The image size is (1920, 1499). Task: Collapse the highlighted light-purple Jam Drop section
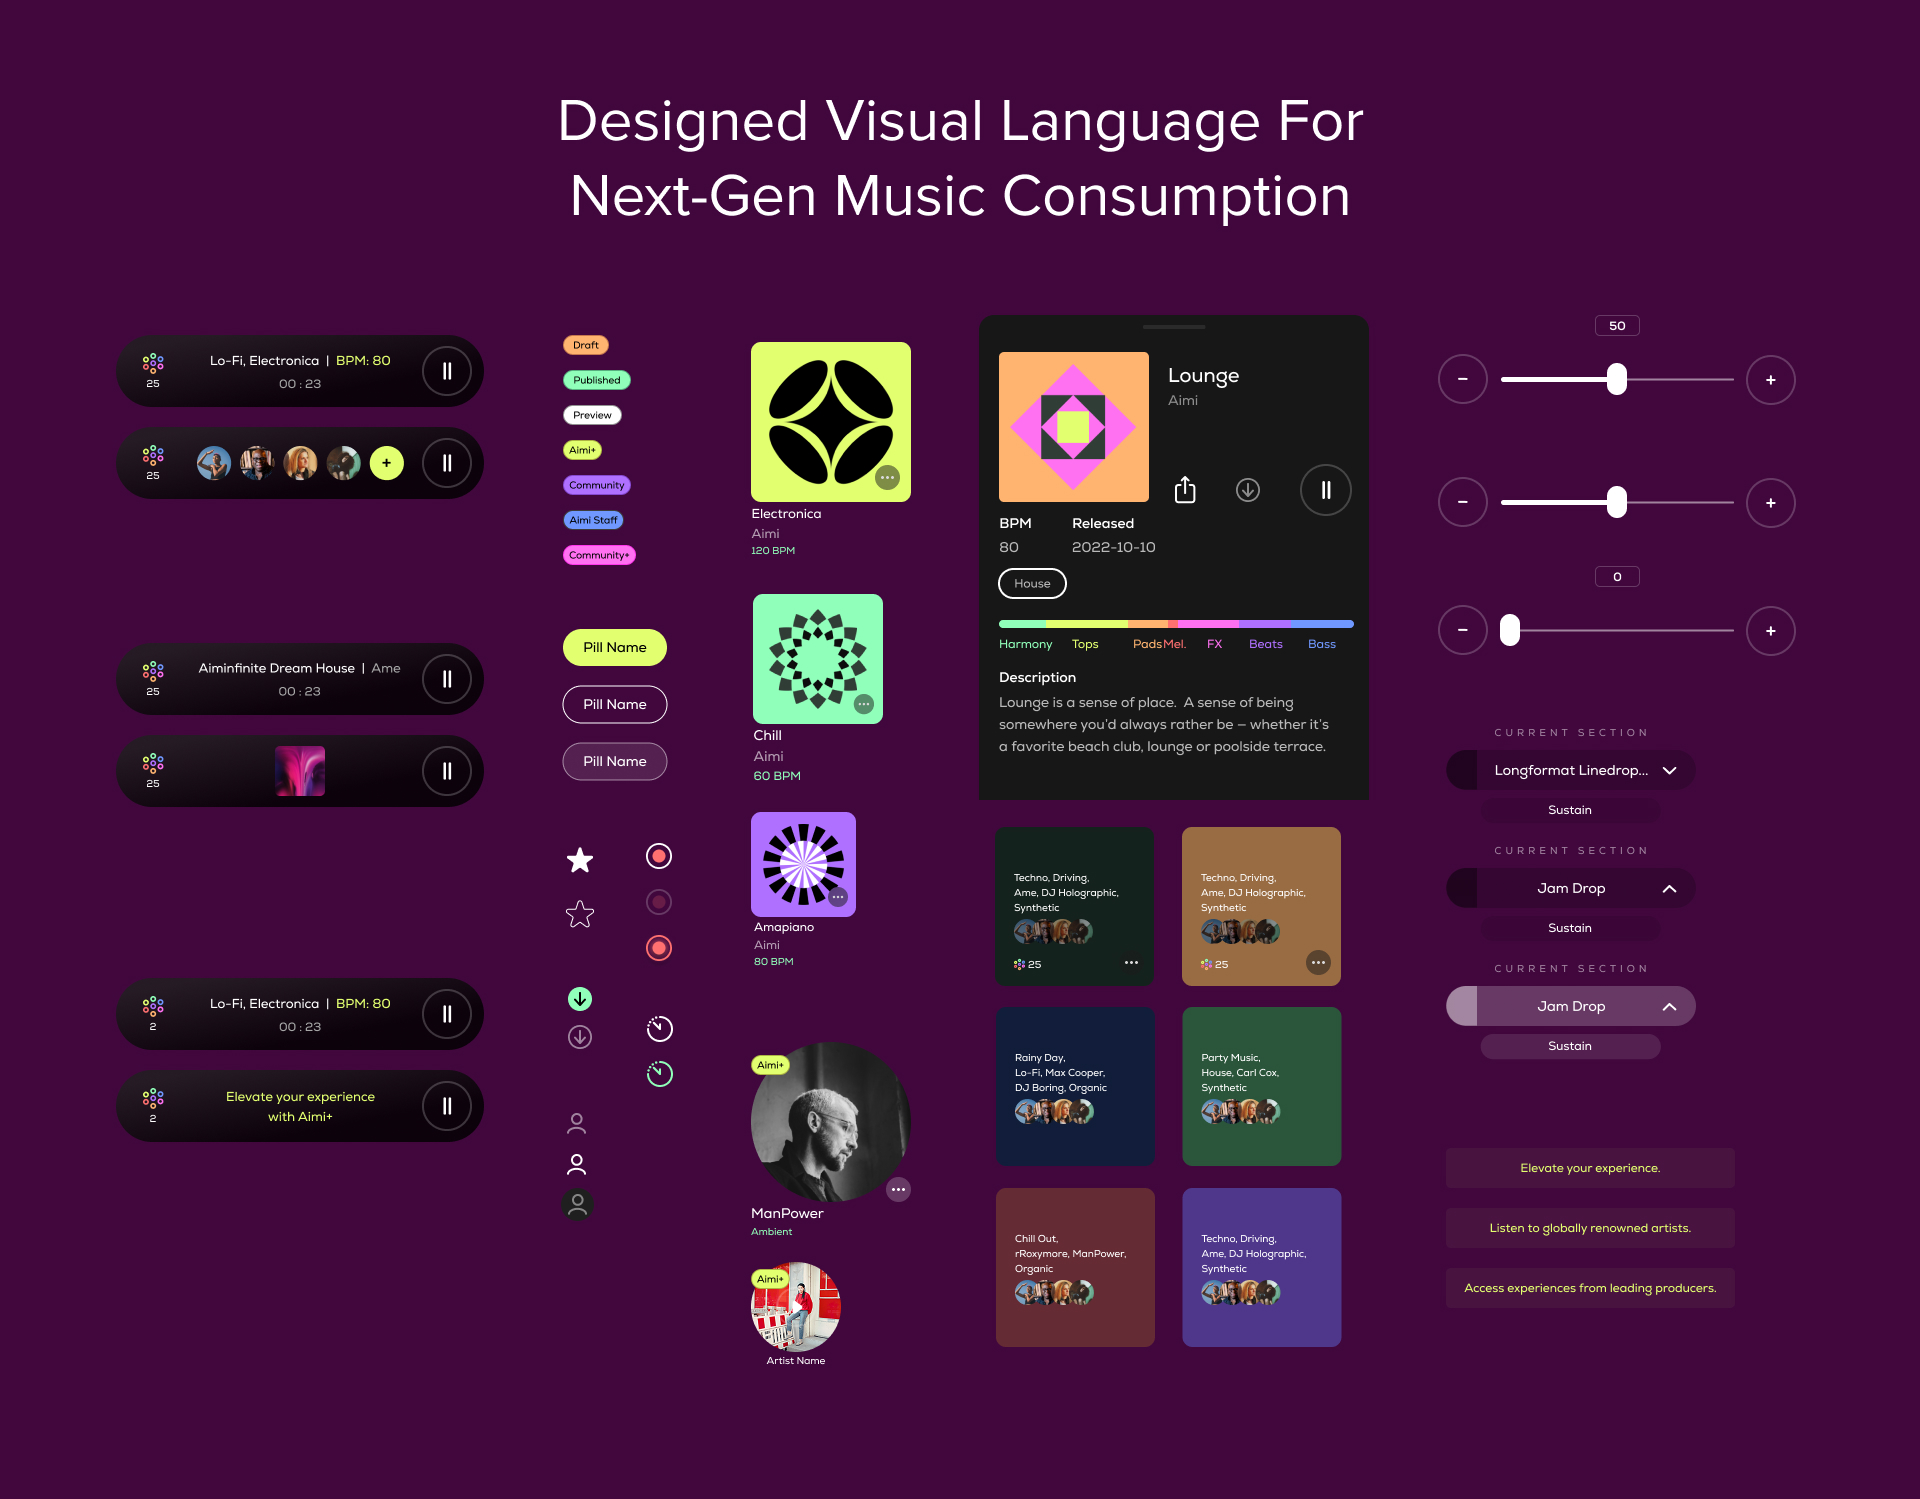pos(1669,1007)
